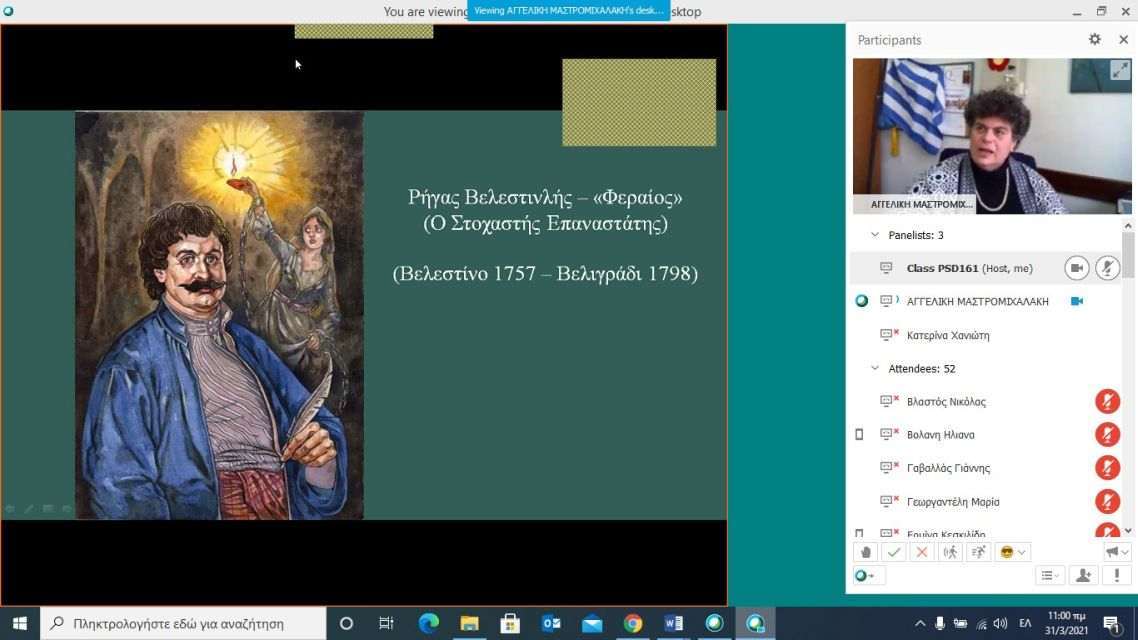Click the participants list scrollbar down arrow
This screenshot has width=1138, height=640.
pyautogui.click(x=1128, y=531)
